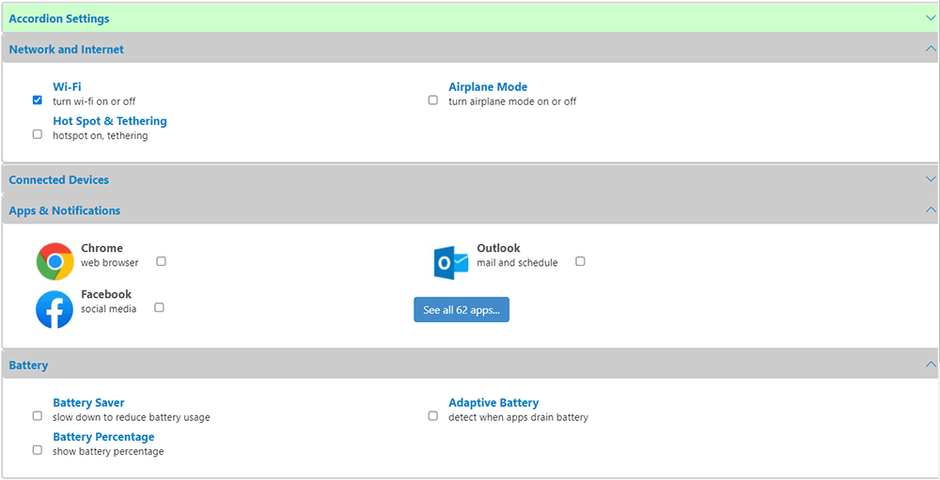Click the Chrome app icon

[55, 262]
